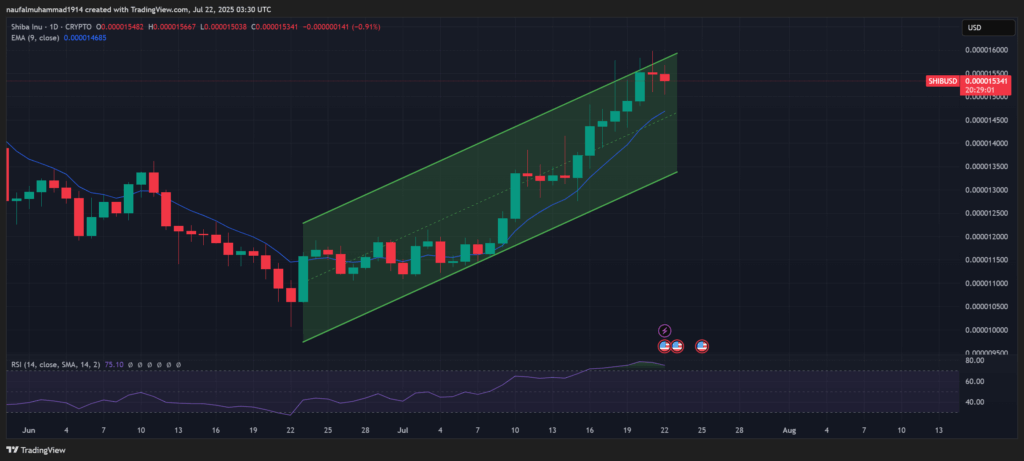Click the lower green channel trend line
The width and height of the screenshot is (1024, 461).
[490, 256]
